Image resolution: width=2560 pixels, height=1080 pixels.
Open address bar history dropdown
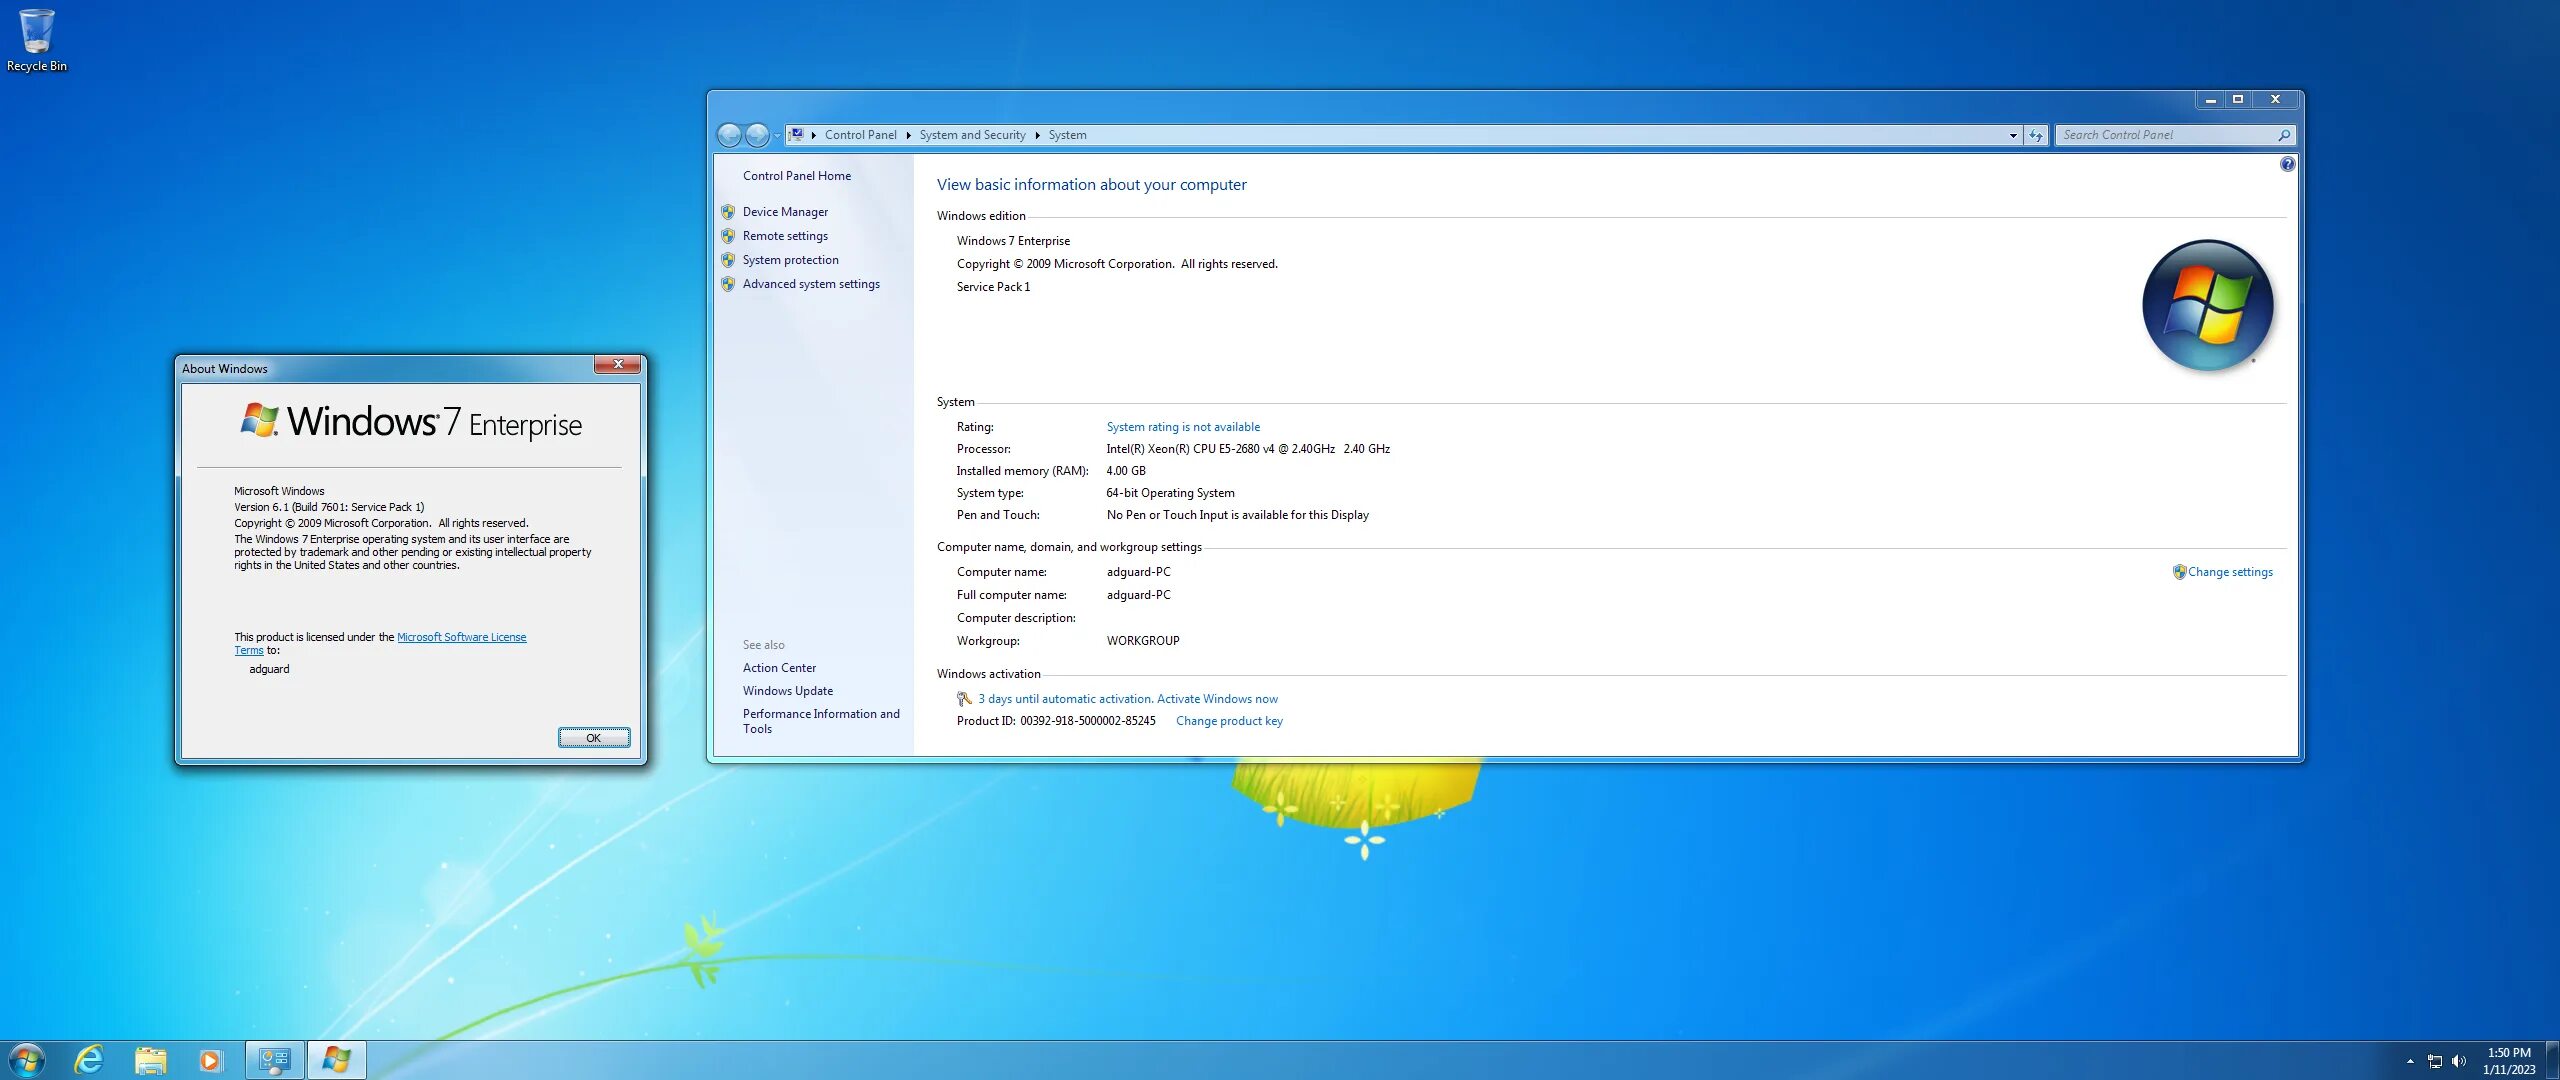[x=2013, y=135]
